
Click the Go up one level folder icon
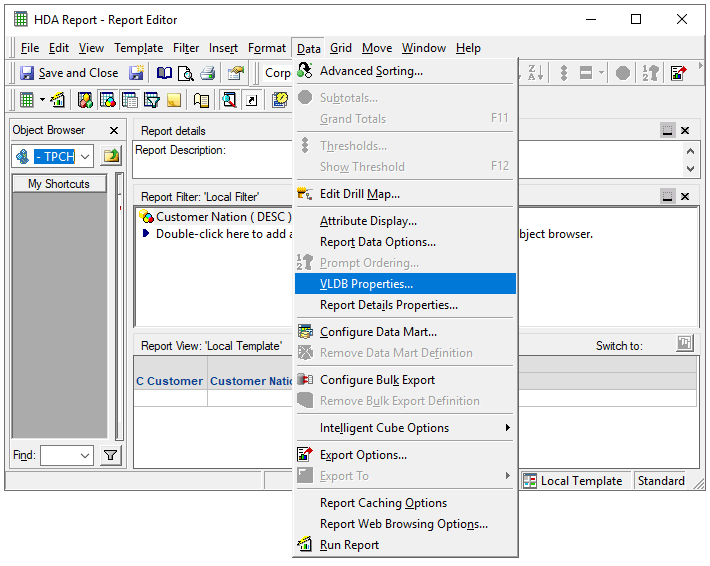[111, 156]
